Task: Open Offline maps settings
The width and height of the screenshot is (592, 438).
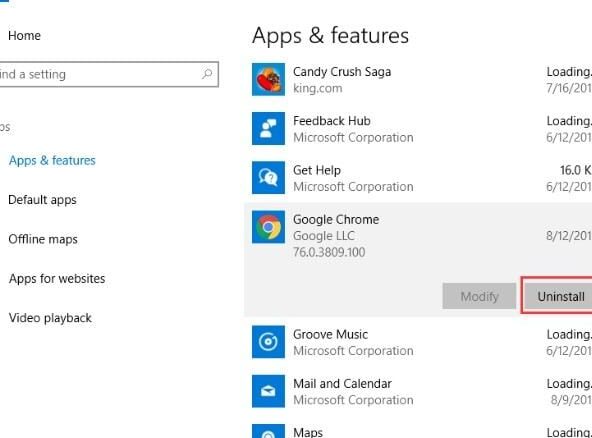Action: point(43,239)
